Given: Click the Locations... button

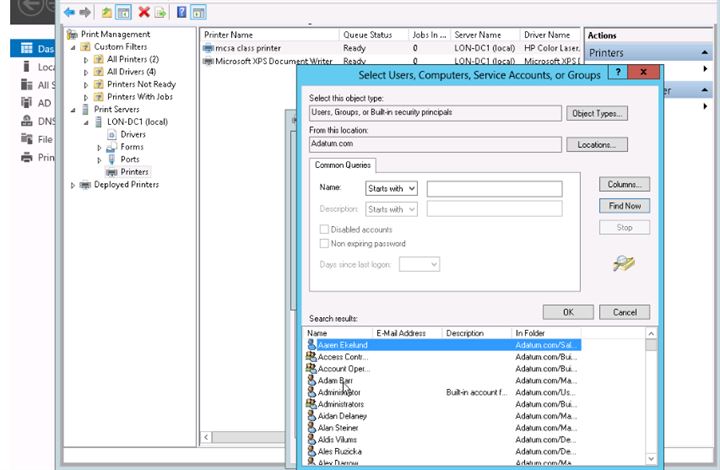Looking at the screenshot, I should (596, 145).
